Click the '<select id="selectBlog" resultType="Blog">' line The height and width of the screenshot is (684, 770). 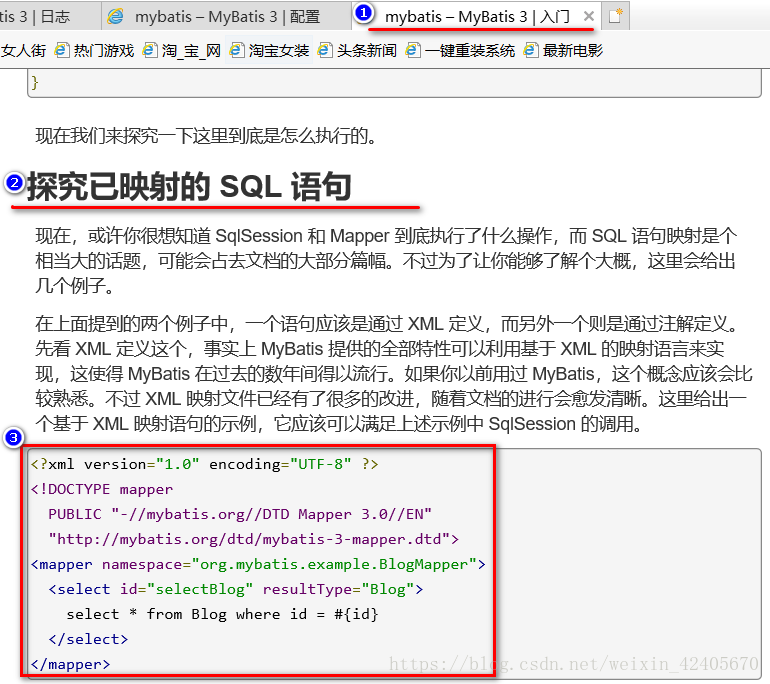(x=236, y=589)
